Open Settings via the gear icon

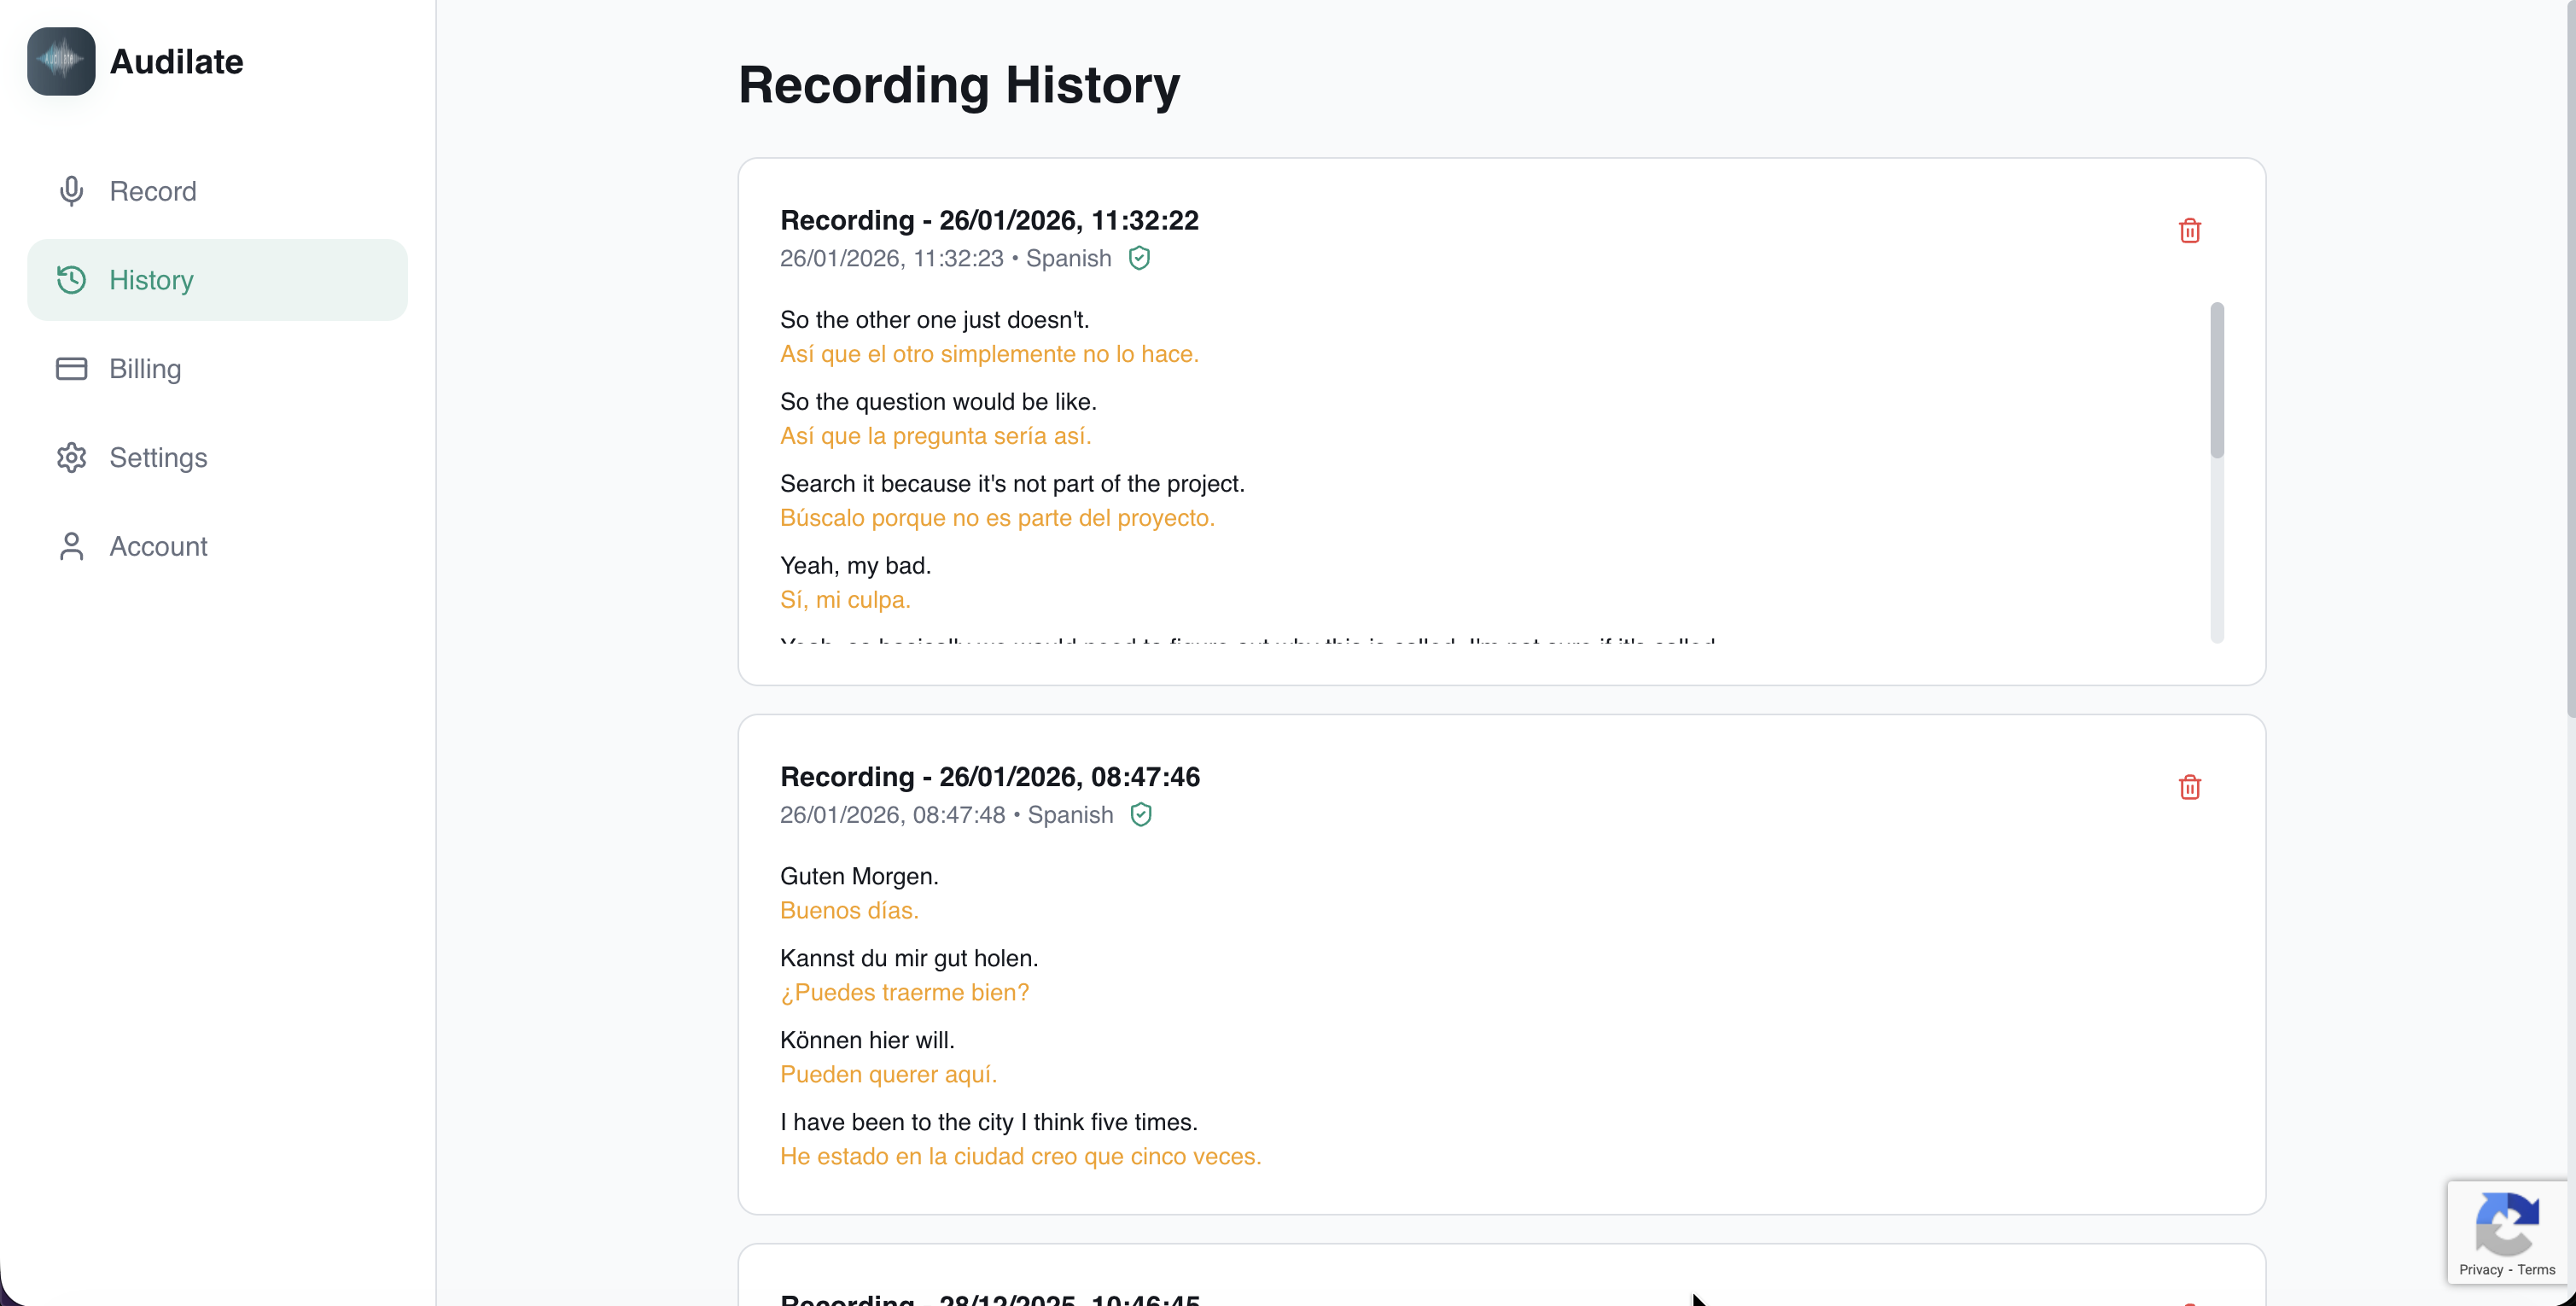point(70,457)
